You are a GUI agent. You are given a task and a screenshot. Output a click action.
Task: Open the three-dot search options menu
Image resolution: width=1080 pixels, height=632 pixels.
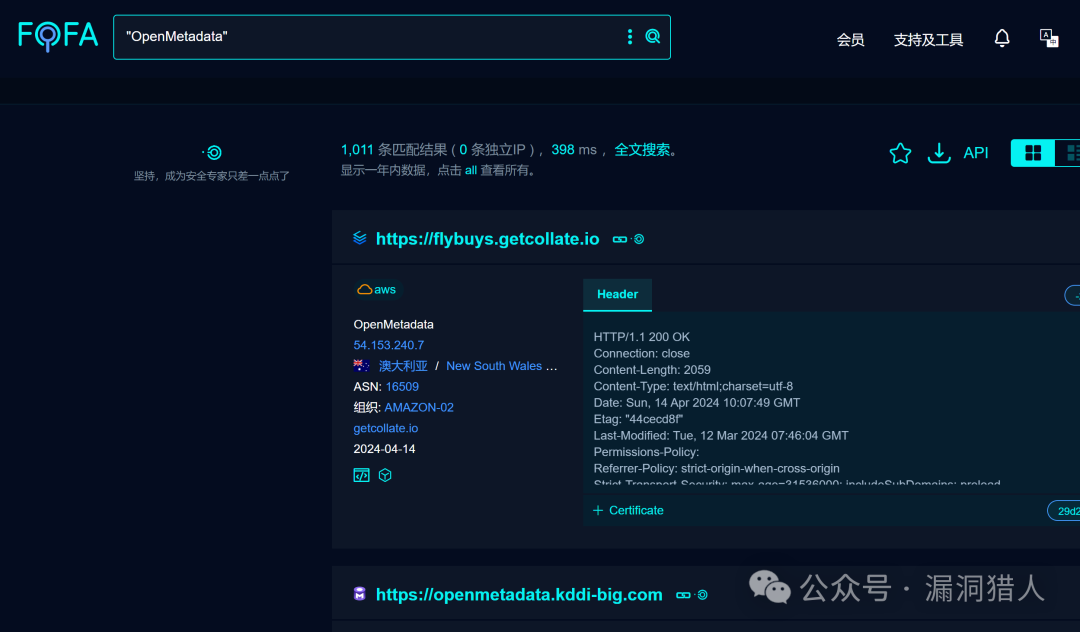[x=630, y=36]
